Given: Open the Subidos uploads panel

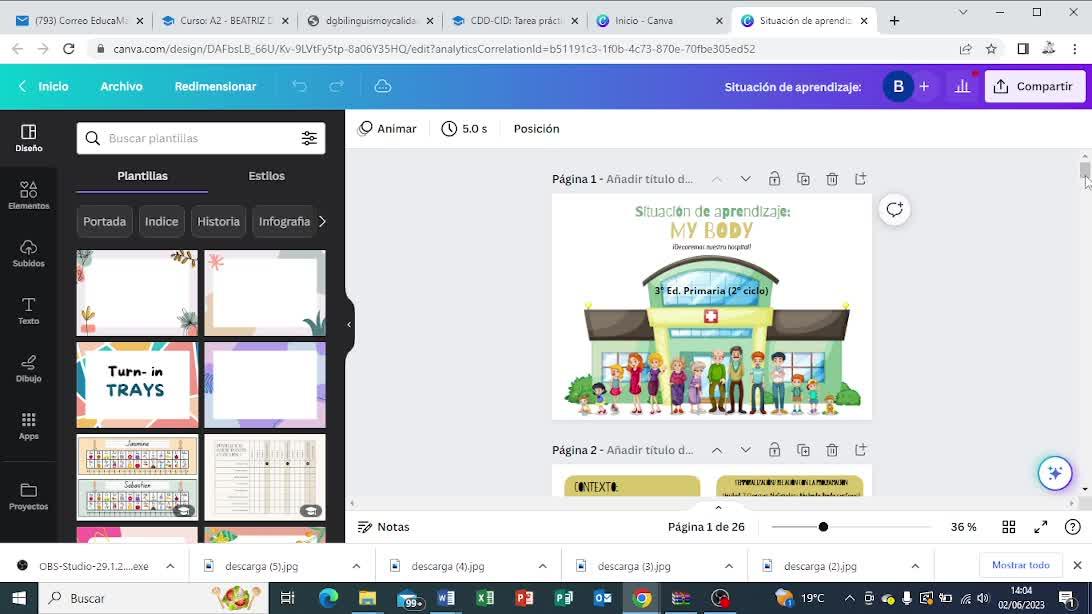Looking at the screenshot, I should point(29,253).
